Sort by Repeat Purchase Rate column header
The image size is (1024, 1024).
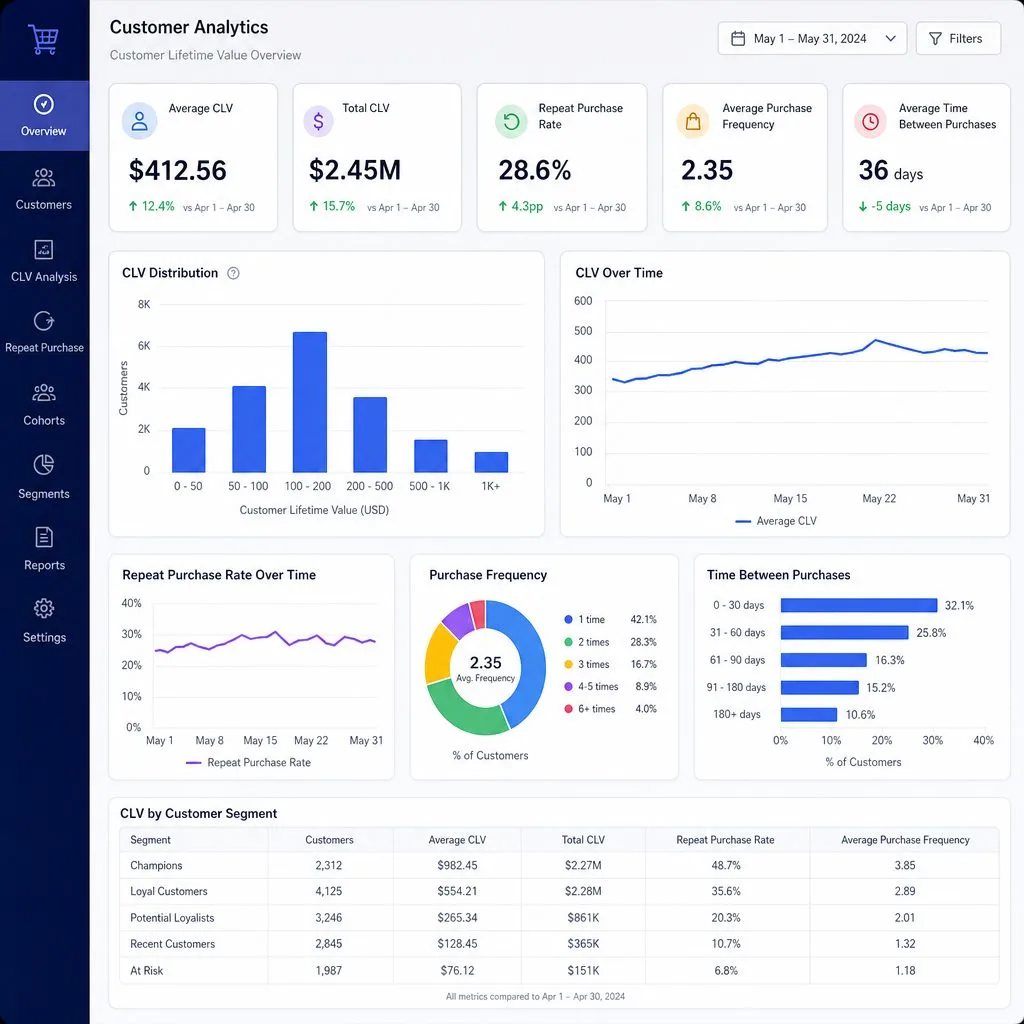pyautogui.click(x=726, y=840)
